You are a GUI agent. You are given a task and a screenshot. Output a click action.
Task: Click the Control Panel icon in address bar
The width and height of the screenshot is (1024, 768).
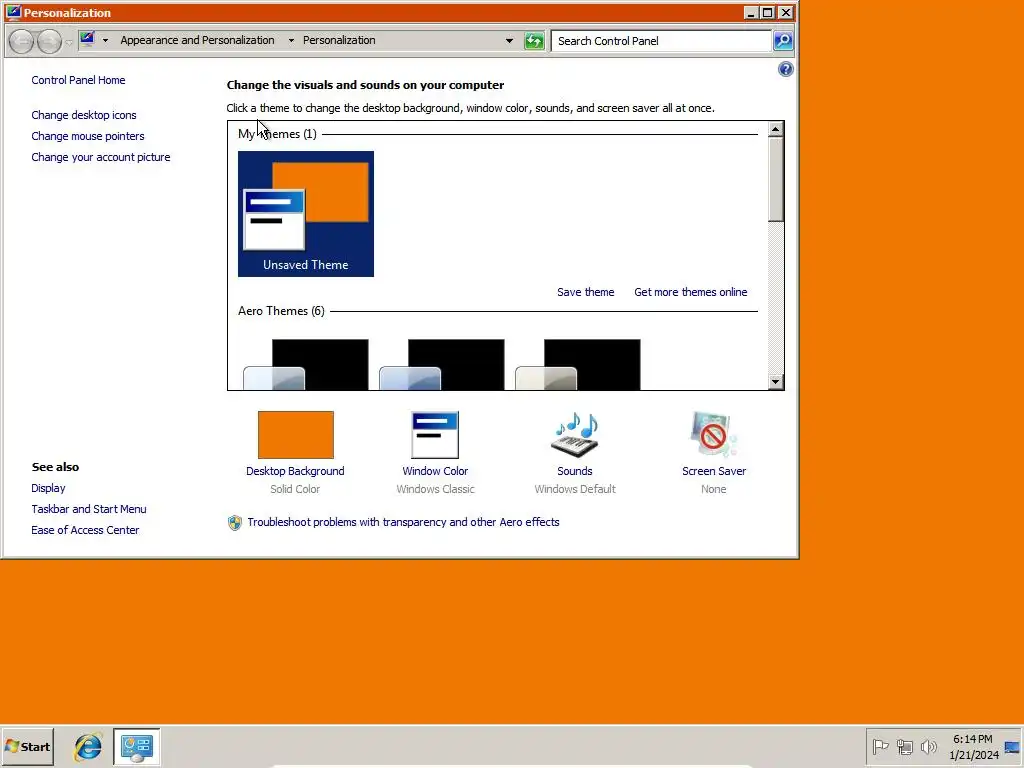[87, 40]
